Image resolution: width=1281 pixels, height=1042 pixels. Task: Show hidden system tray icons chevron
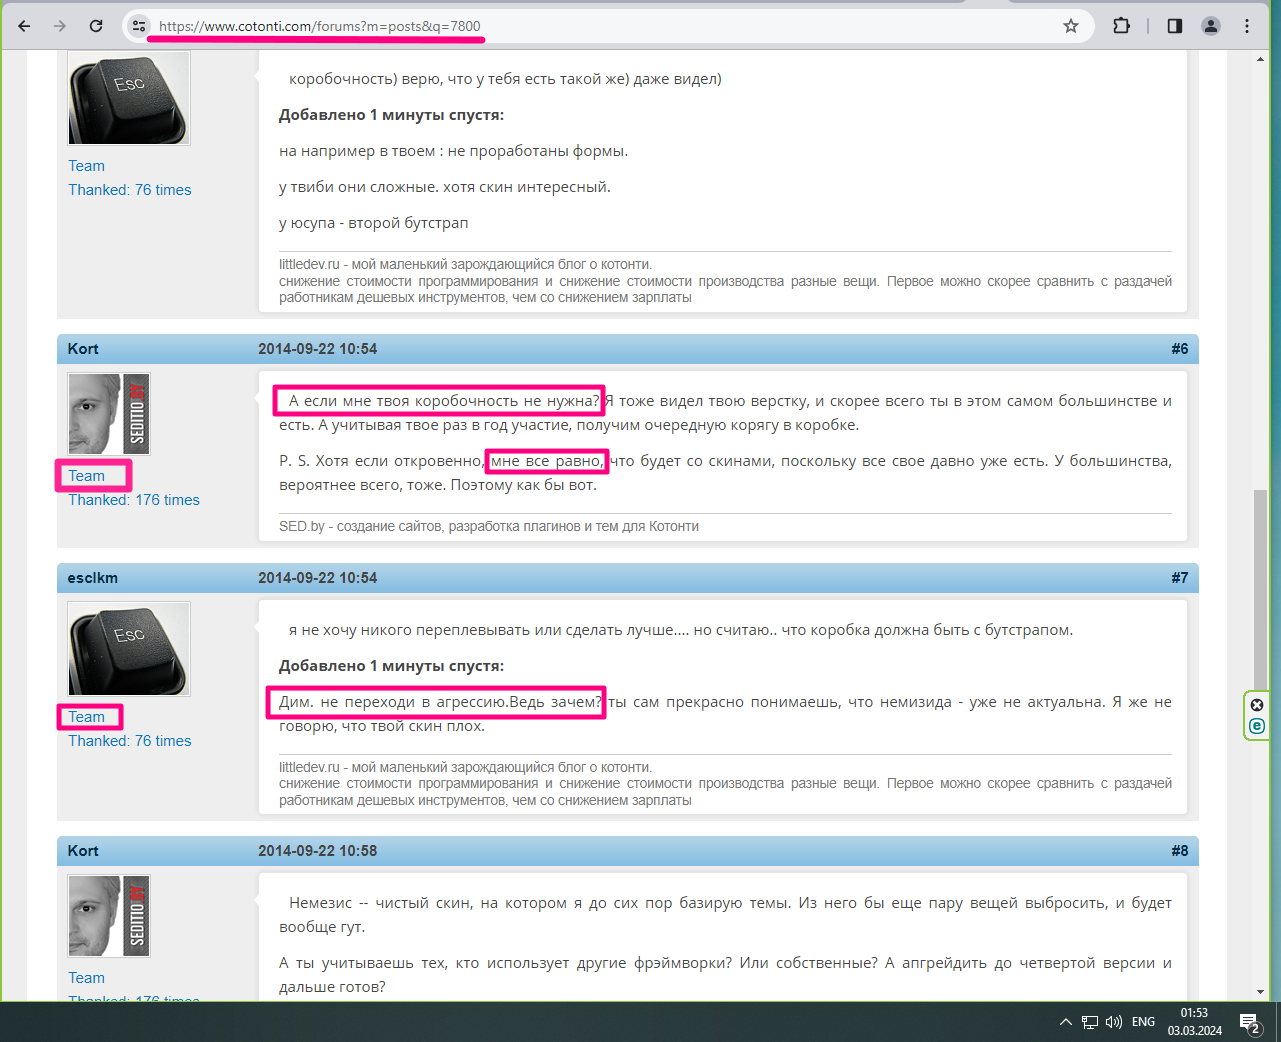[x=1065, y=1022]
